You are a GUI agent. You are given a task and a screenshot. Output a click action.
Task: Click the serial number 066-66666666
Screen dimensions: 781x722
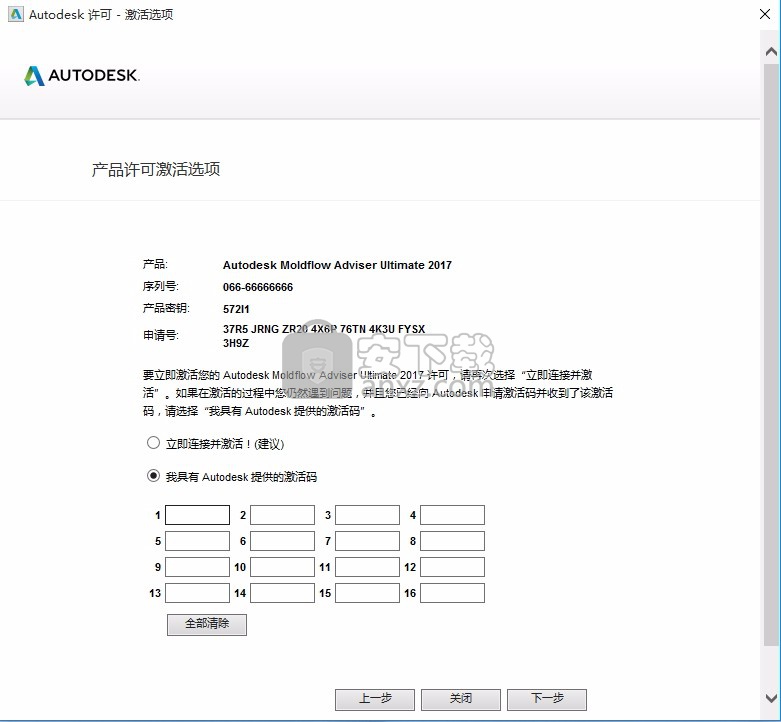(x=258, y=287)
